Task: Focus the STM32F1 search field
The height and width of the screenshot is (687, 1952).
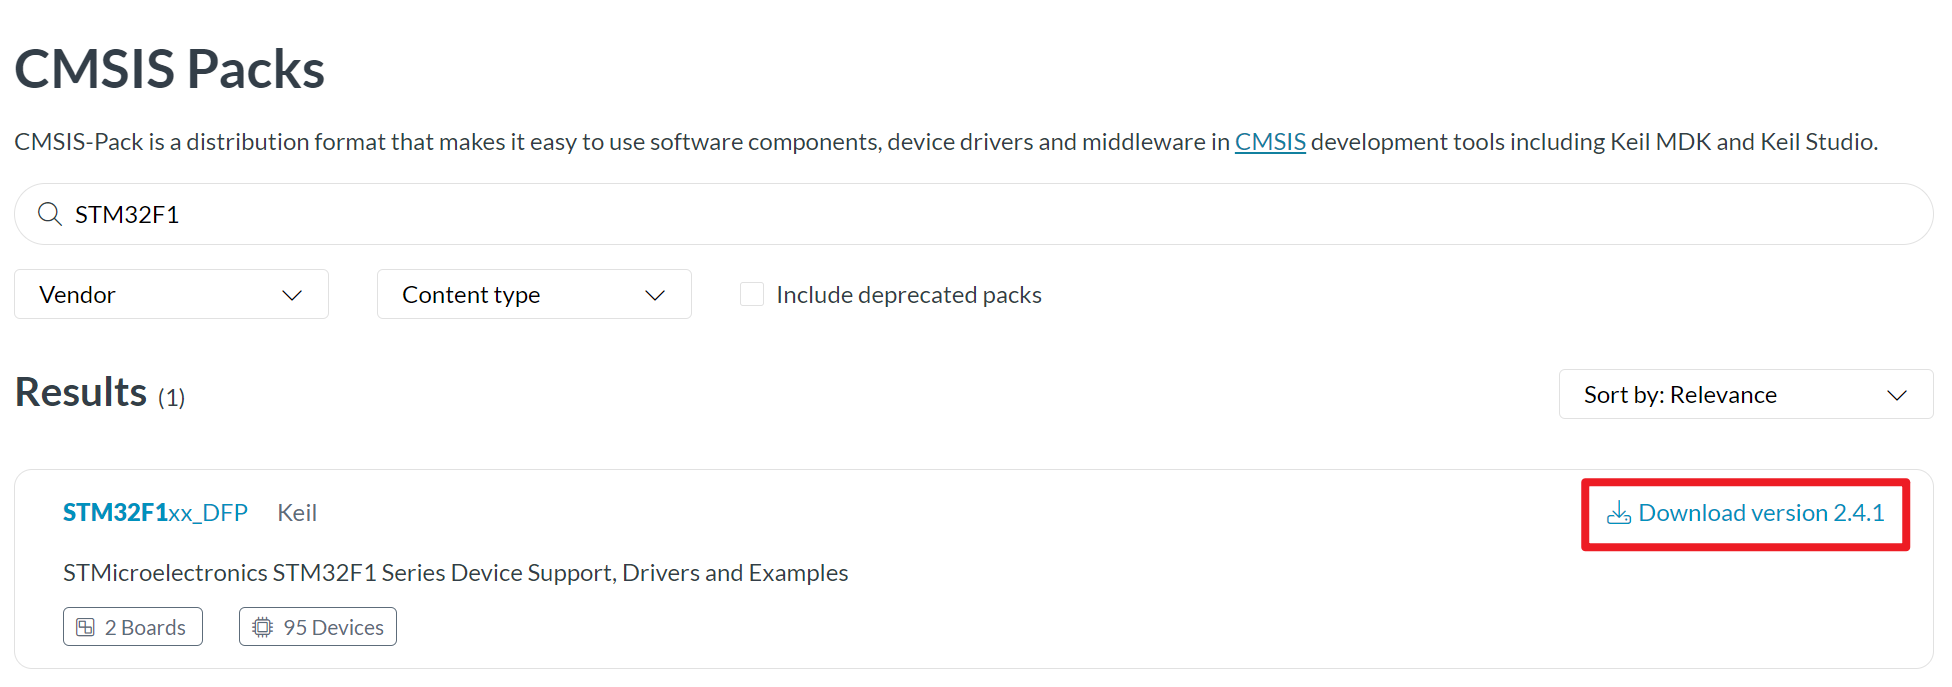Action: (x=974, y=214)
